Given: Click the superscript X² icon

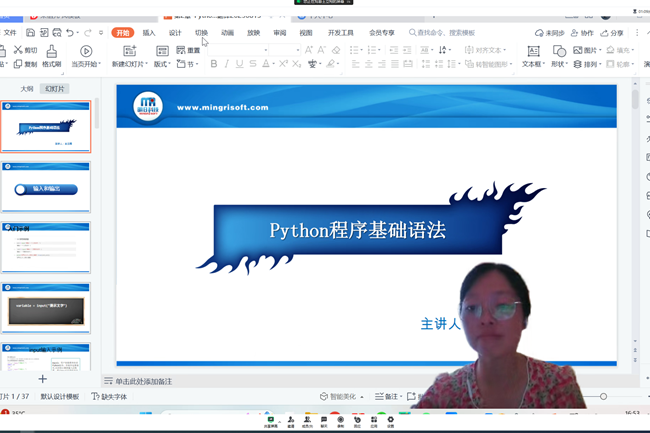Looking at the screenshot, I should (283, 64).
